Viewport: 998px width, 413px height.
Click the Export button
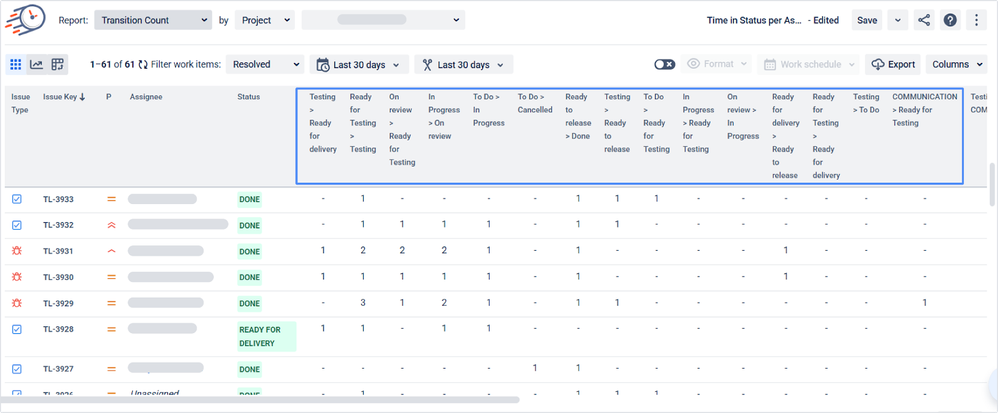893,65
